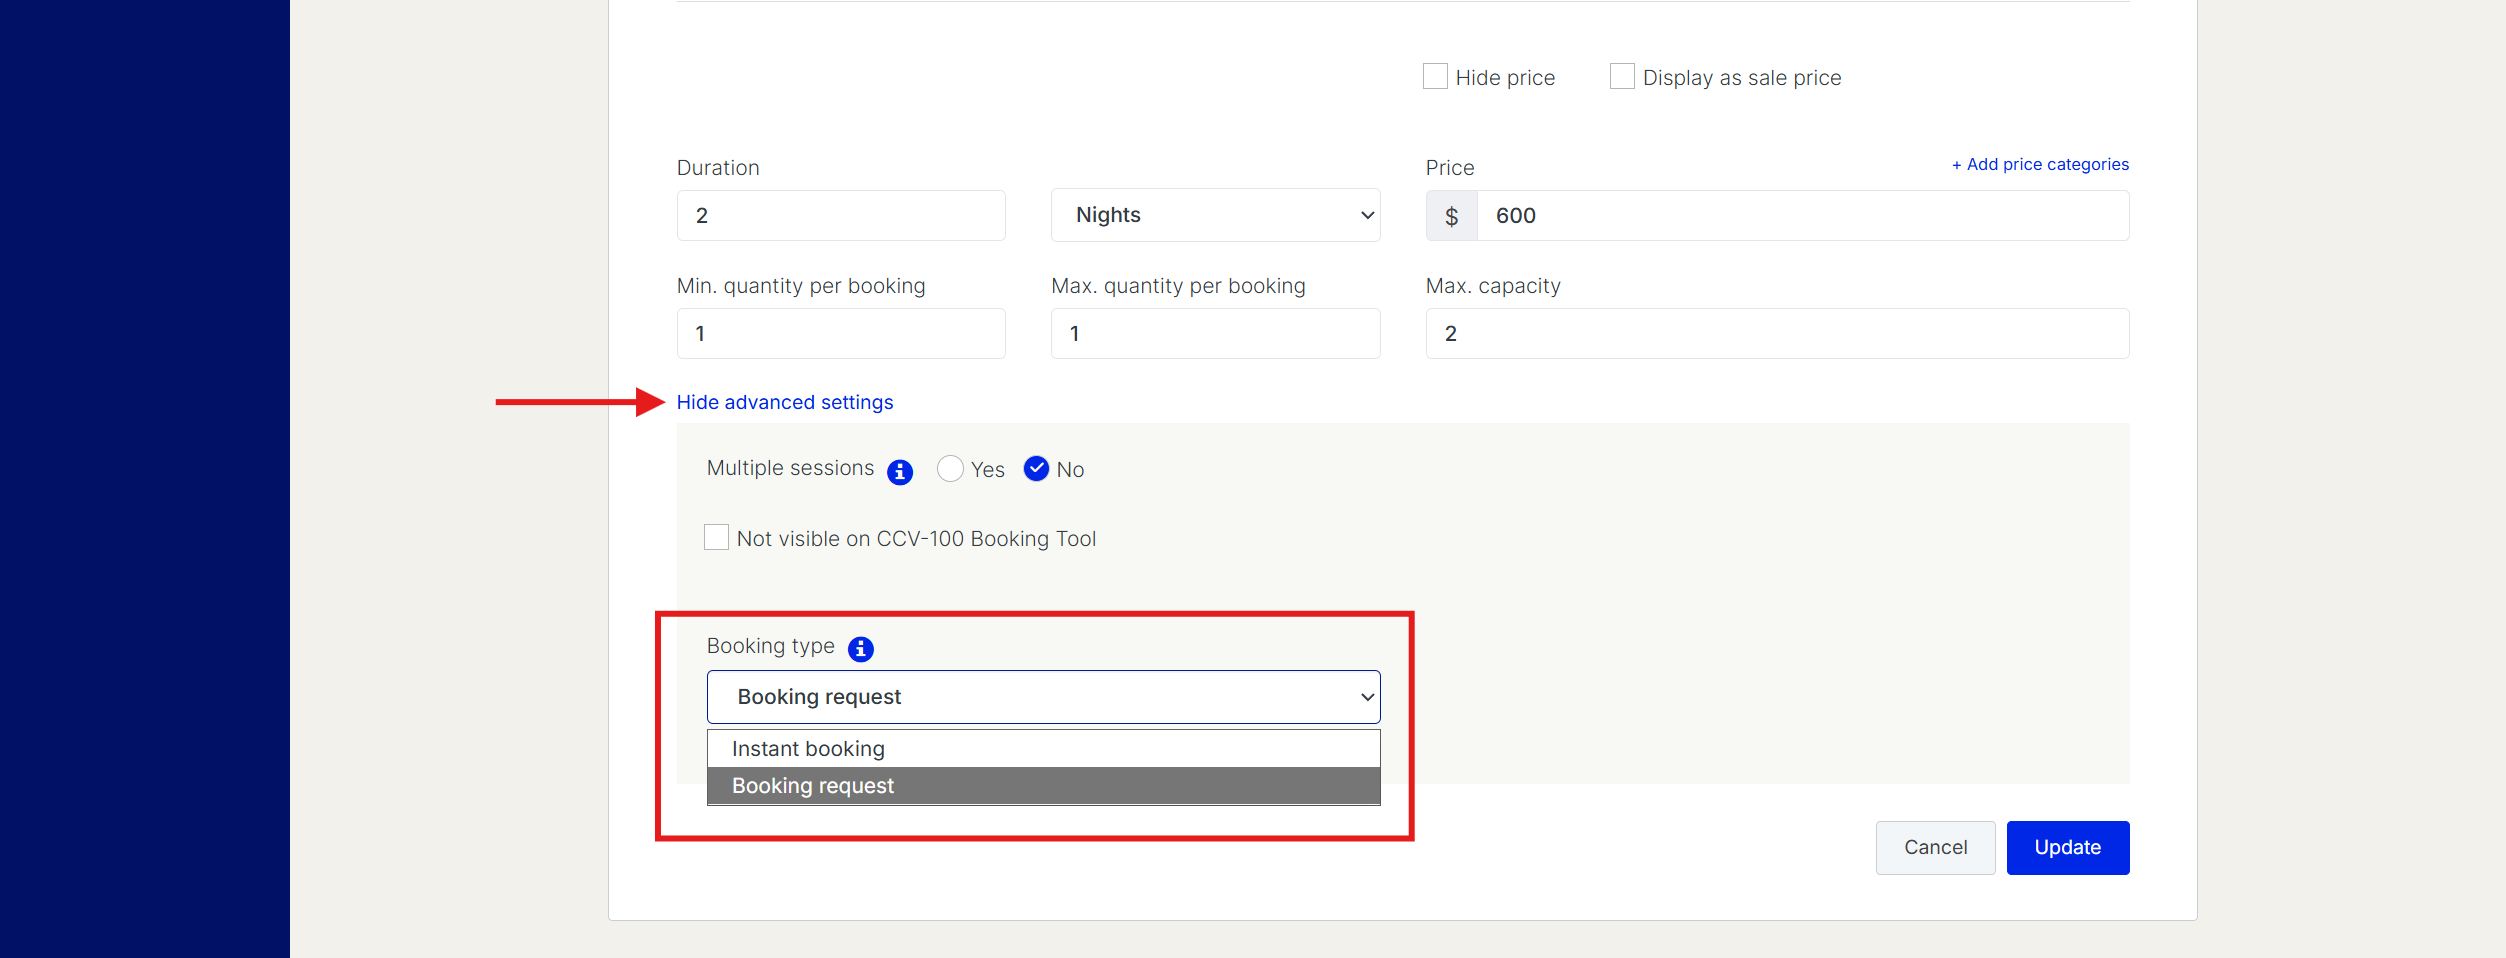Click the Max. quantity per booking field
The width and height of the screenshot is (2506, 958).
point(1215,334)
